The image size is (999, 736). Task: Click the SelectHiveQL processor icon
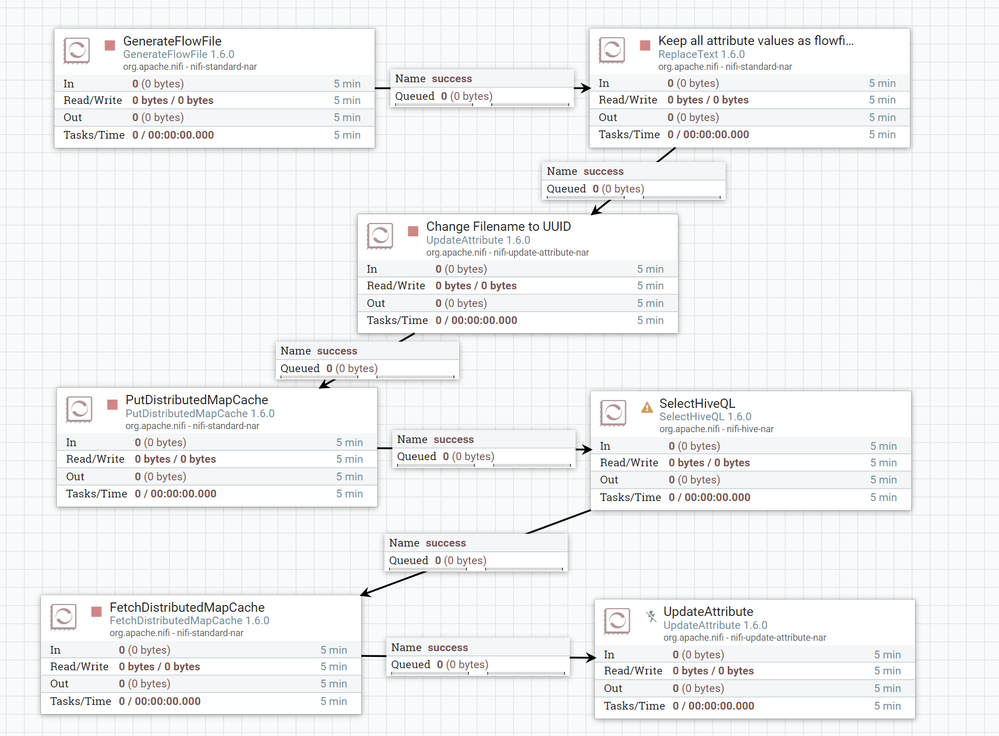click(613, 414)
